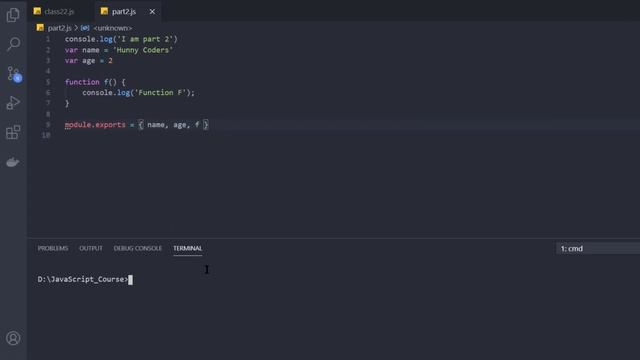Screen dimensions: 640x360
Task: Select the part2.js editor tab
Action: pyautogui.click(x=124, y=11)
